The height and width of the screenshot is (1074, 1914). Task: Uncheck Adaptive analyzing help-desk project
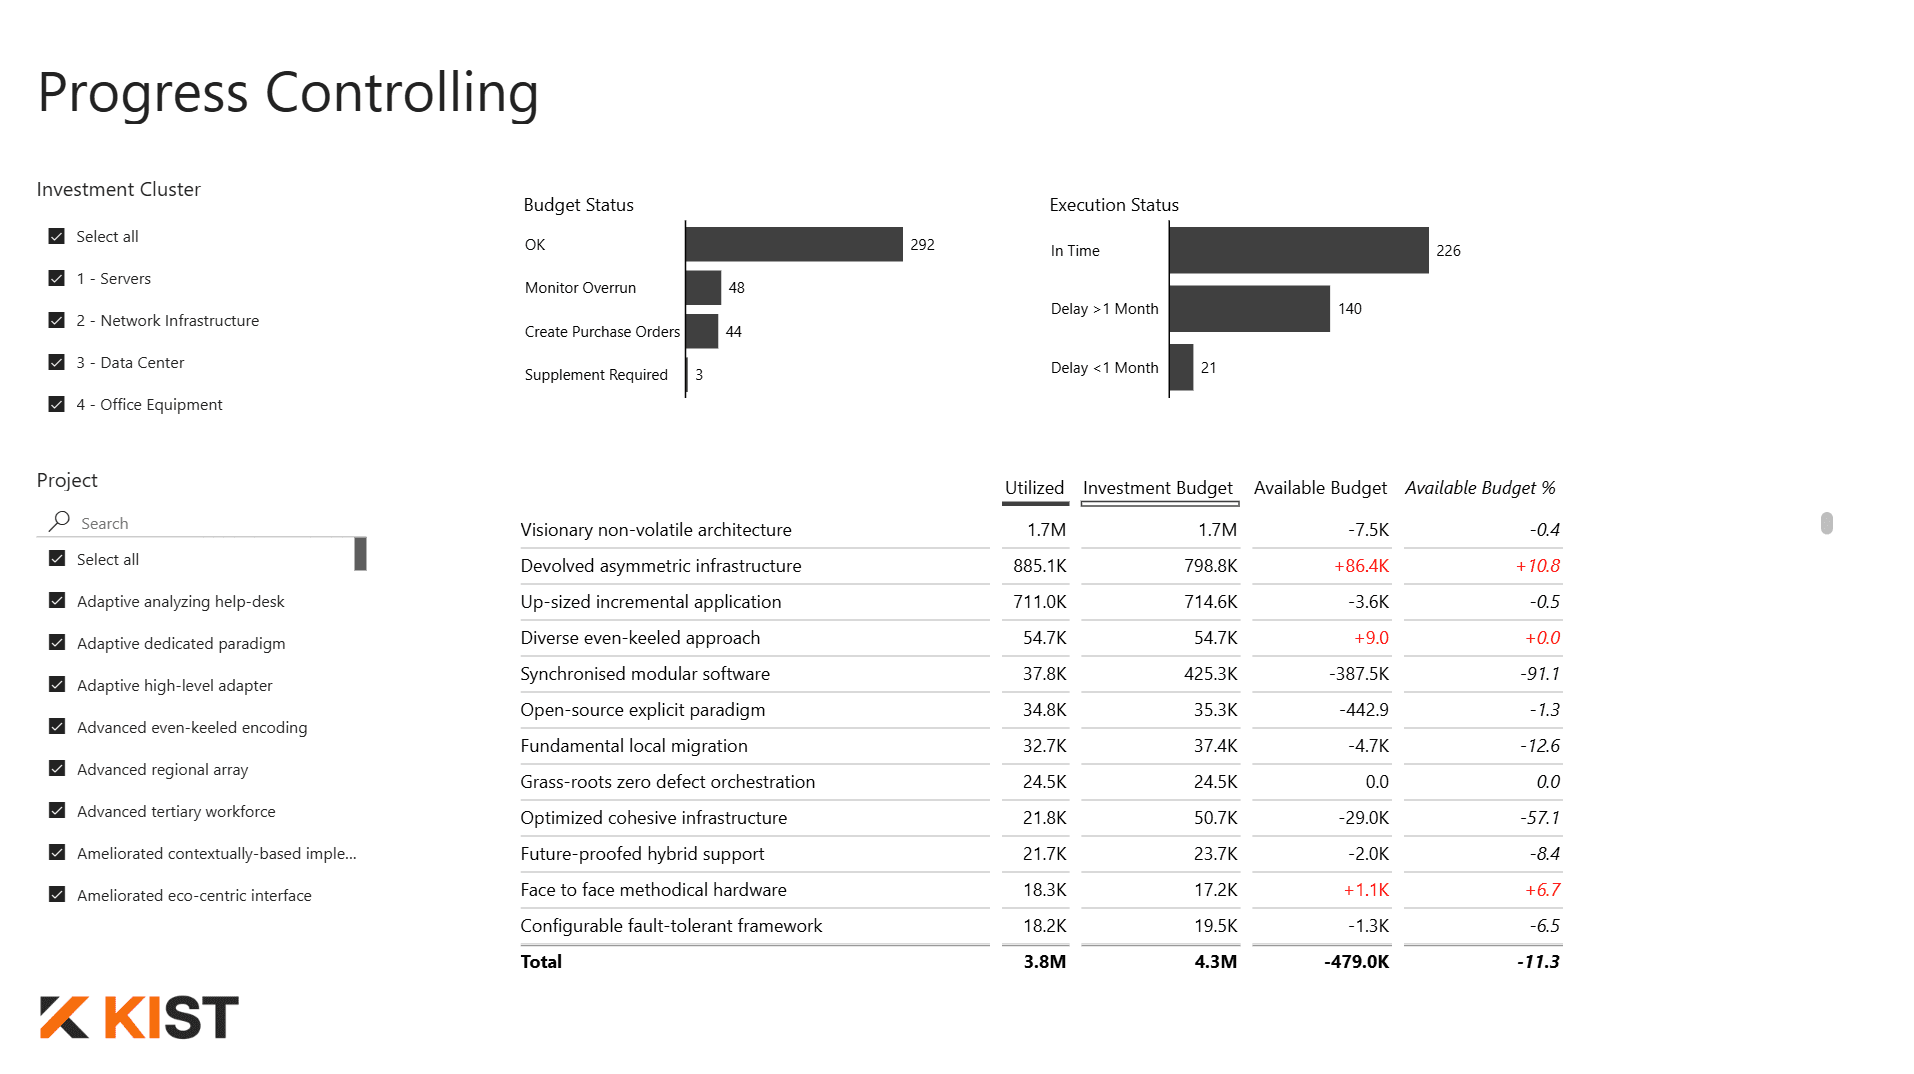[x=57, y=601]
